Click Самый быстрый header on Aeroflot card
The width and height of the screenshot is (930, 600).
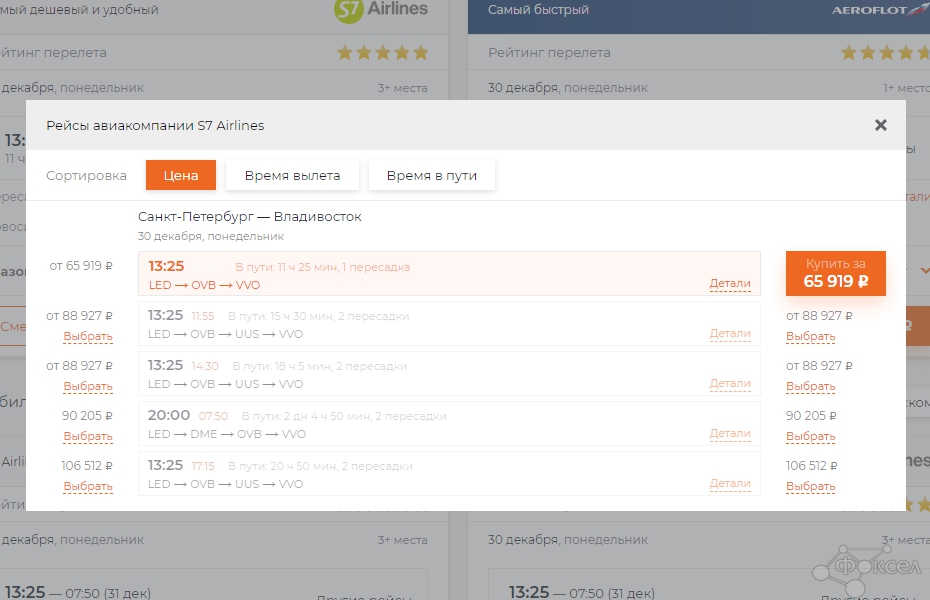point(538,9)
